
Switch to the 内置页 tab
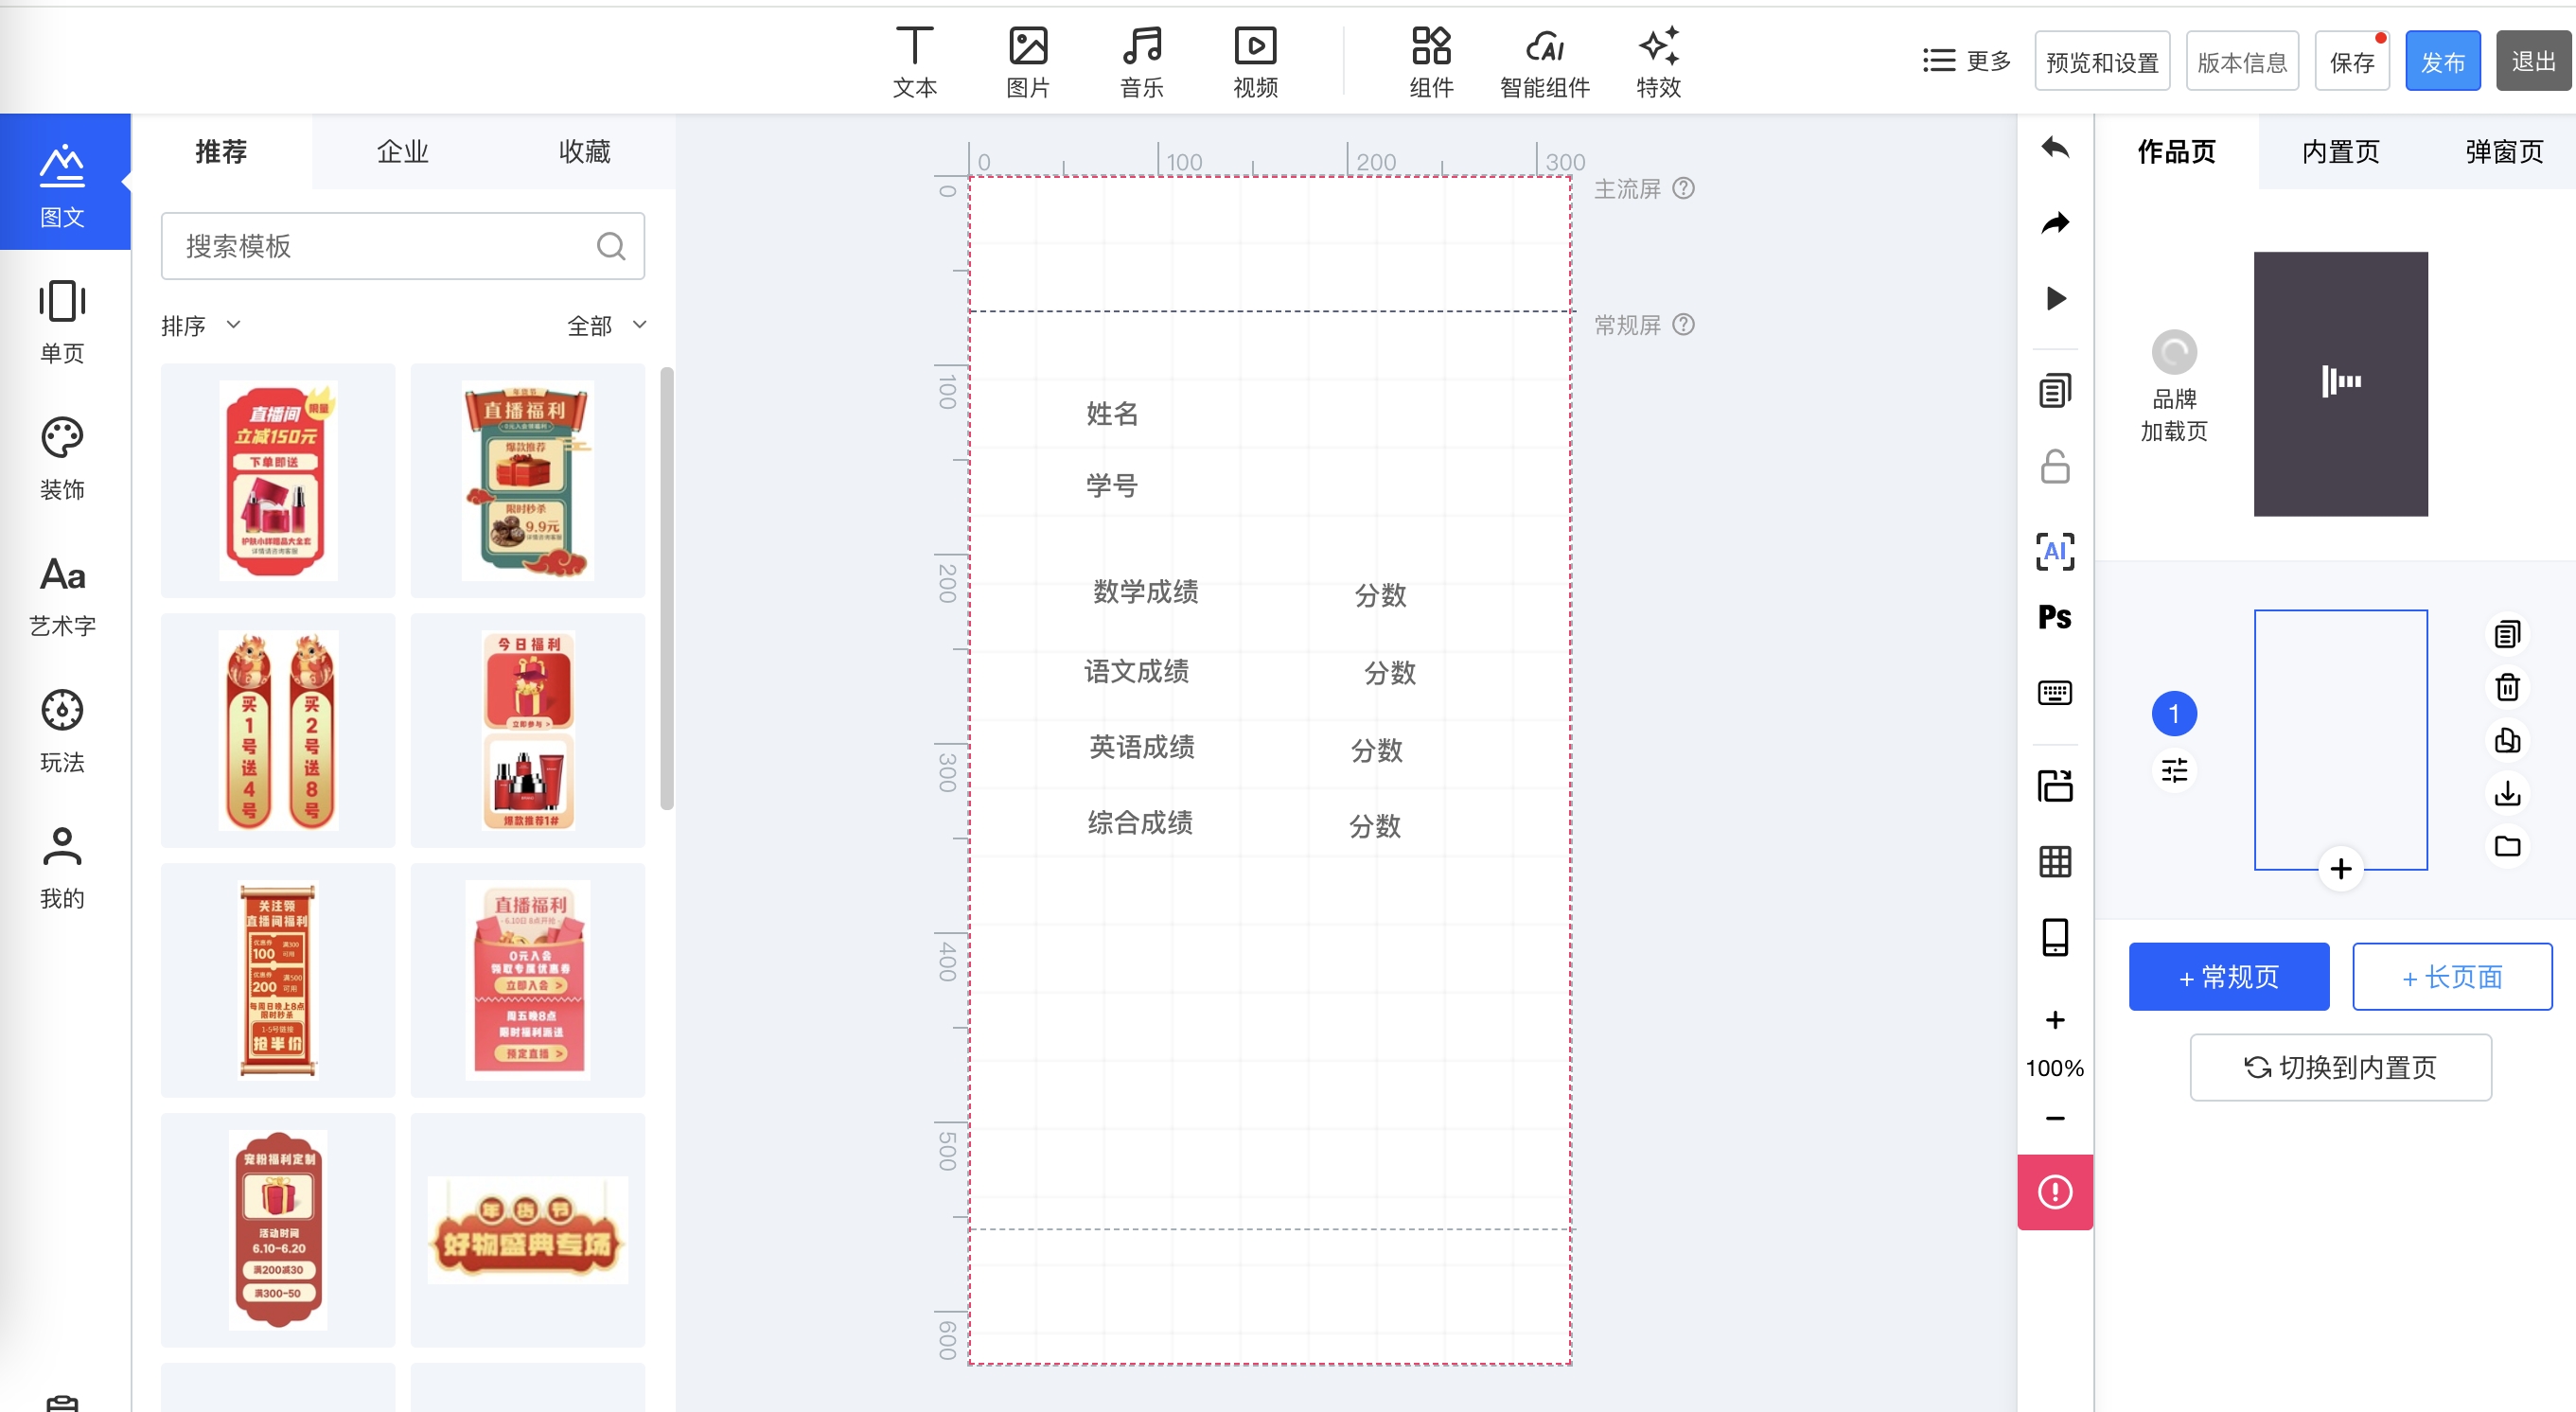click(2340, 151)
